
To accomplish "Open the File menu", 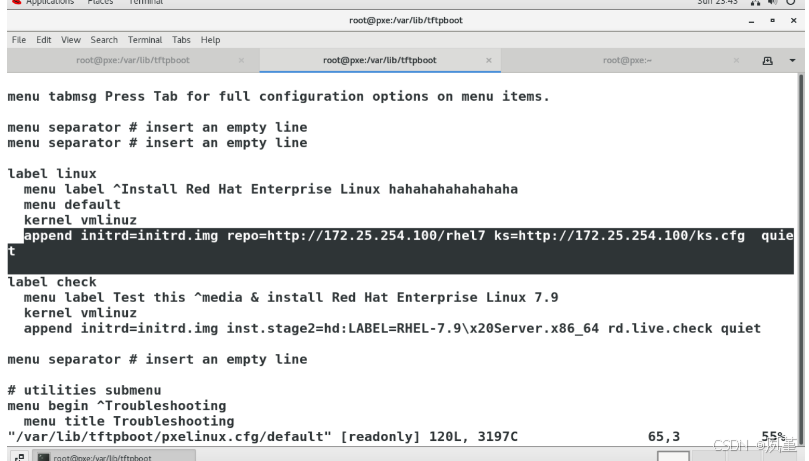I will (19, 40).
